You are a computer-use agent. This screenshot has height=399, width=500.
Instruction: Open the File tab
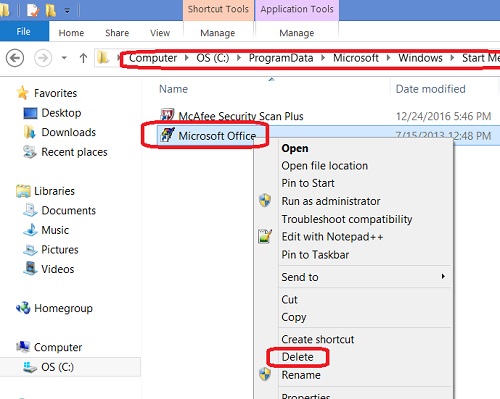24,32
